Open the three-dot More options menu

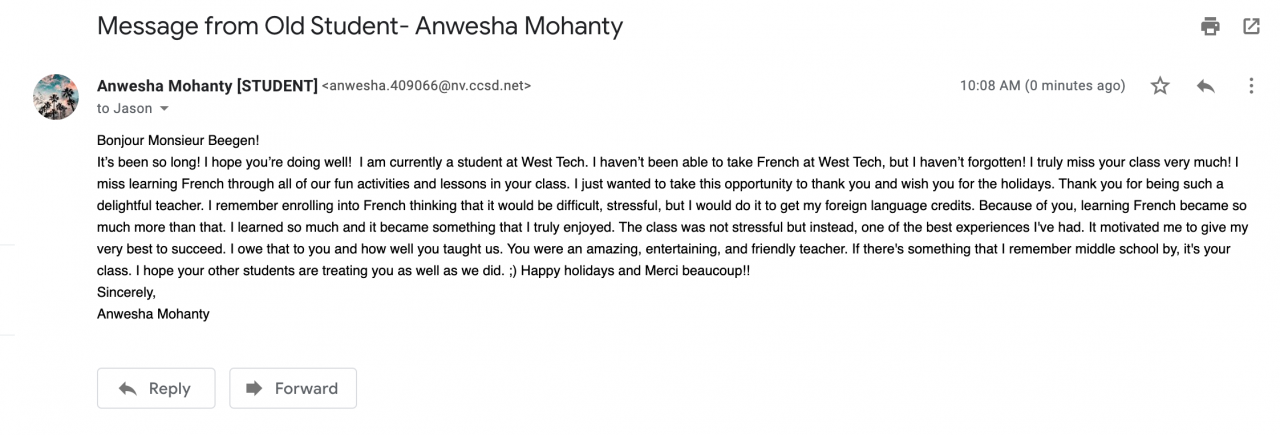coord(1251,86)
